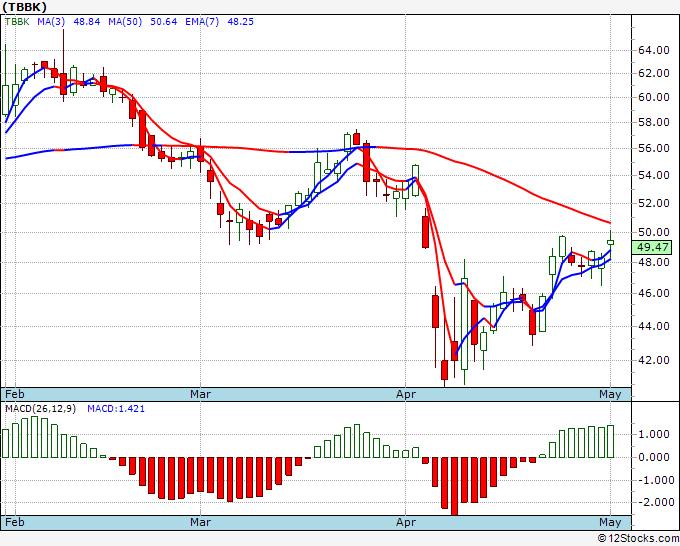
Task: Click the 62.00 price axis label
Action: (x=654, y=73)
